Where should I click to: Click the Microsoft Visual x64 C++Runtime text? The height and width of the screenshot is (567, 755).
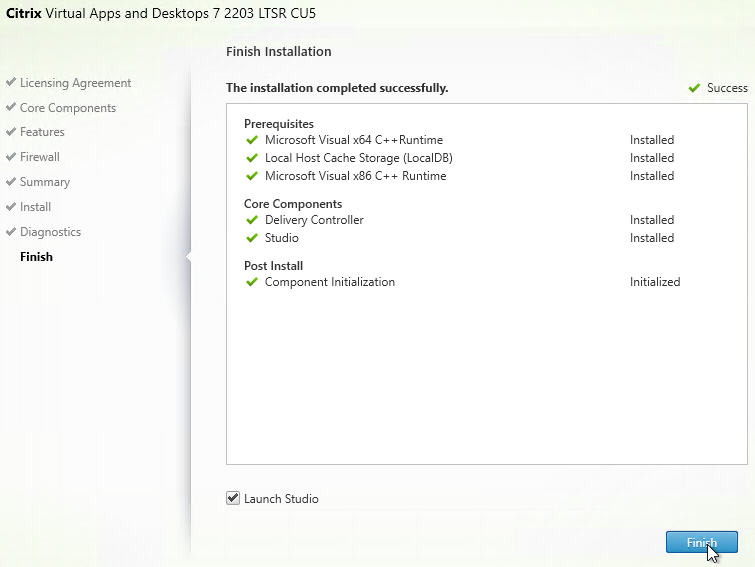click(x=354, y=140)
